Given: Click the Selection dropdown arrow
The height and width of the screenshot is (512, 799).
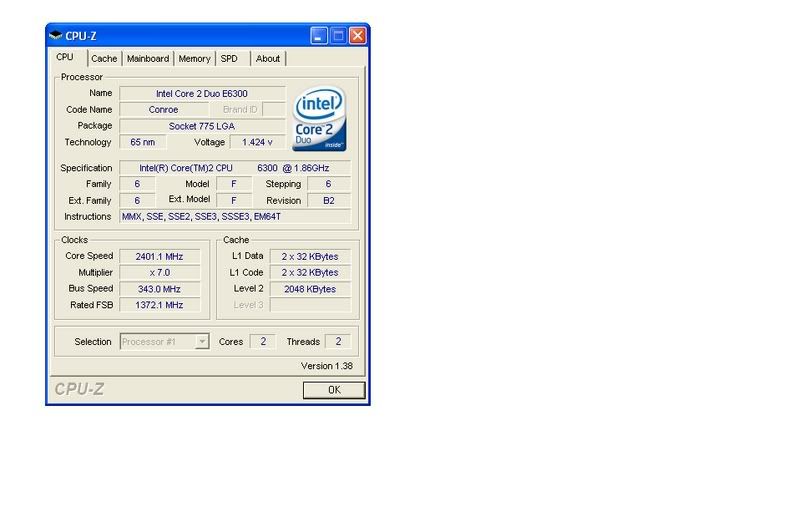Looking at the screenshot, I should click(202, 341).
